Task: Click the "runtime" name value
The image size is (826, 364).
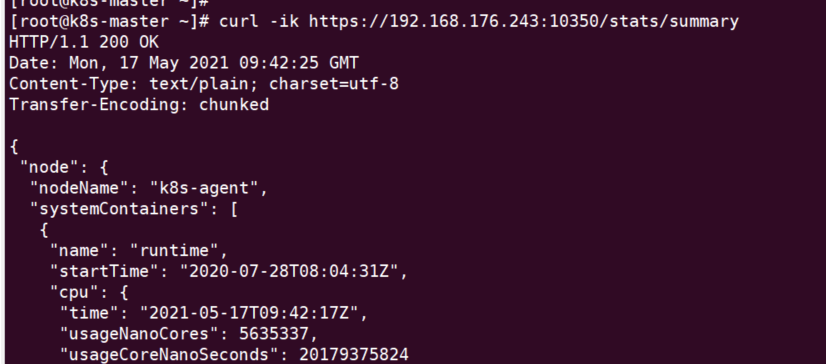Action: click(174, 251)
